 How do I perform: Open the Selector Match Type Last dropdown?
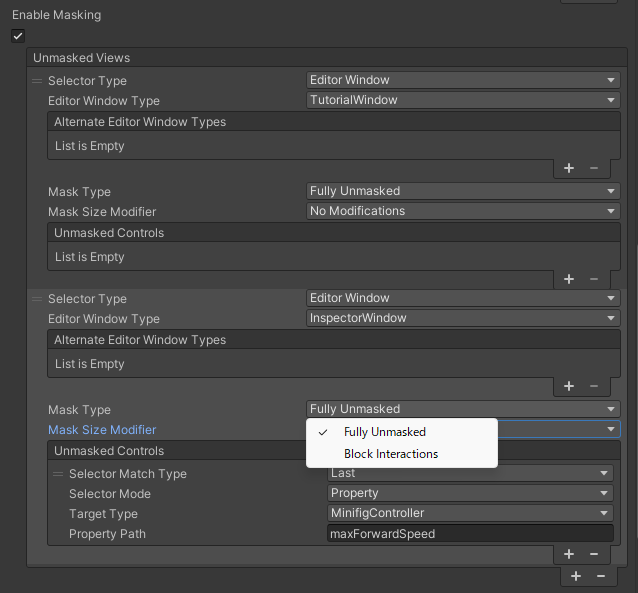tap(470, 473)
